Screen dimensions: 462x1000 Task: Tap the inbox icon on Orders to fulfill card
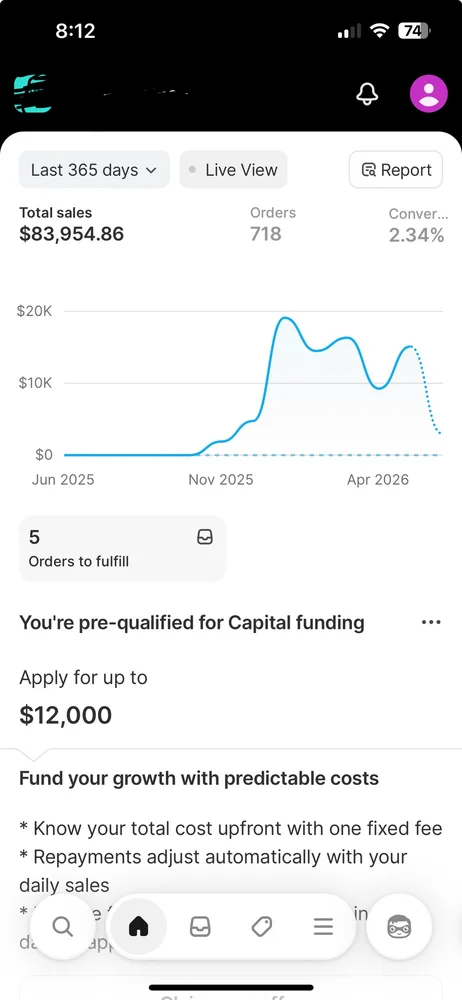coord(205,538)
